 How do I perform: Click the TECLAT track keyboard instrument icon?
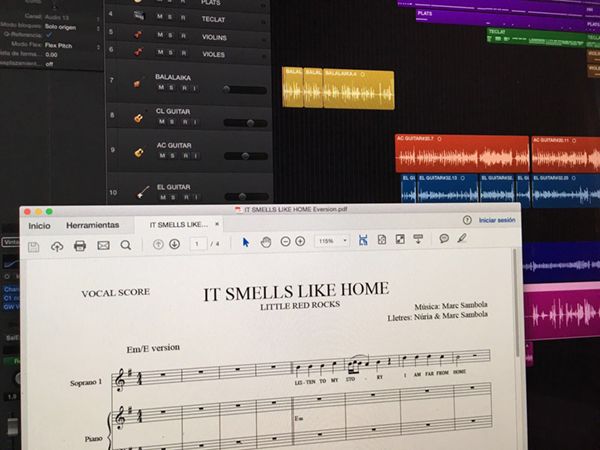tap(139, 16)
